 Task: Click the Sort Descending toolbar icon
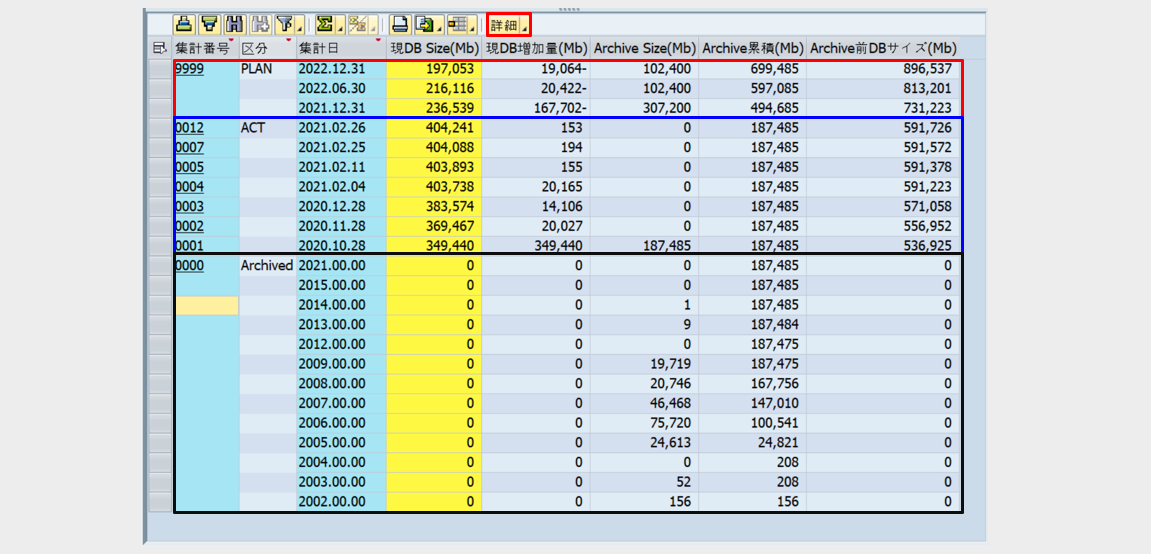point(209,24)
